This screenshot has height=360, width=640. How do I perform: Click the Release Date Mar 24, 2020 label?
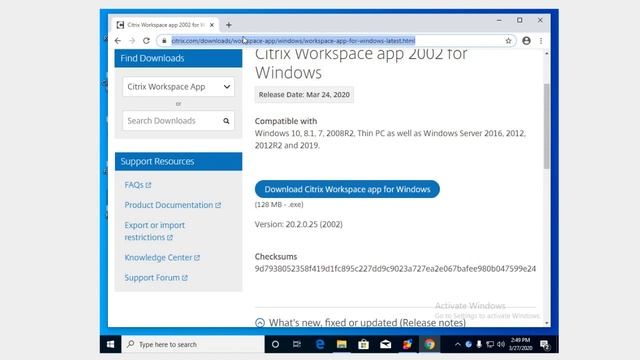point(304,95)
